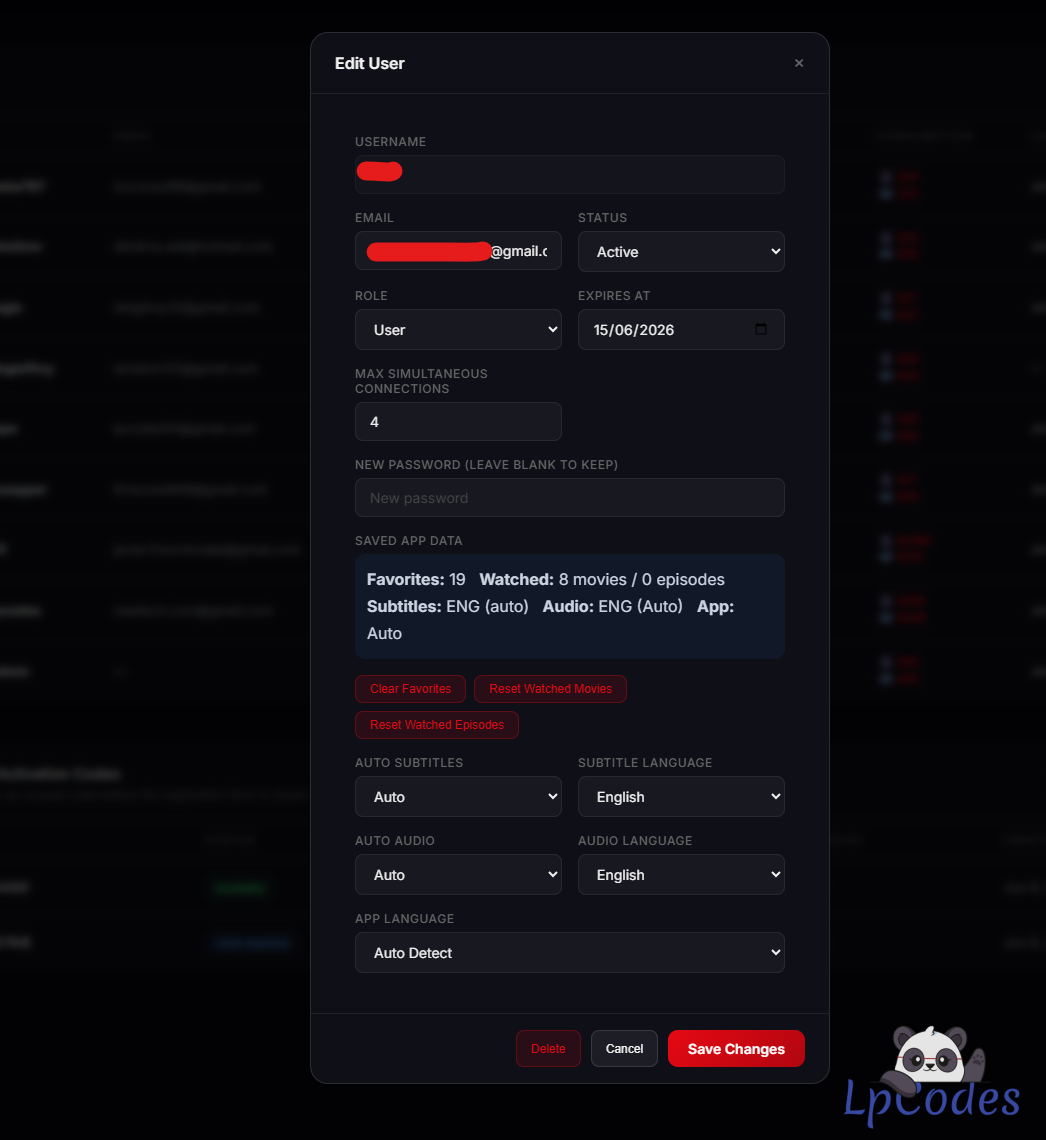Open the Status dropdown showing Active
1046x1140 pixels.
[x=681, y=252]
